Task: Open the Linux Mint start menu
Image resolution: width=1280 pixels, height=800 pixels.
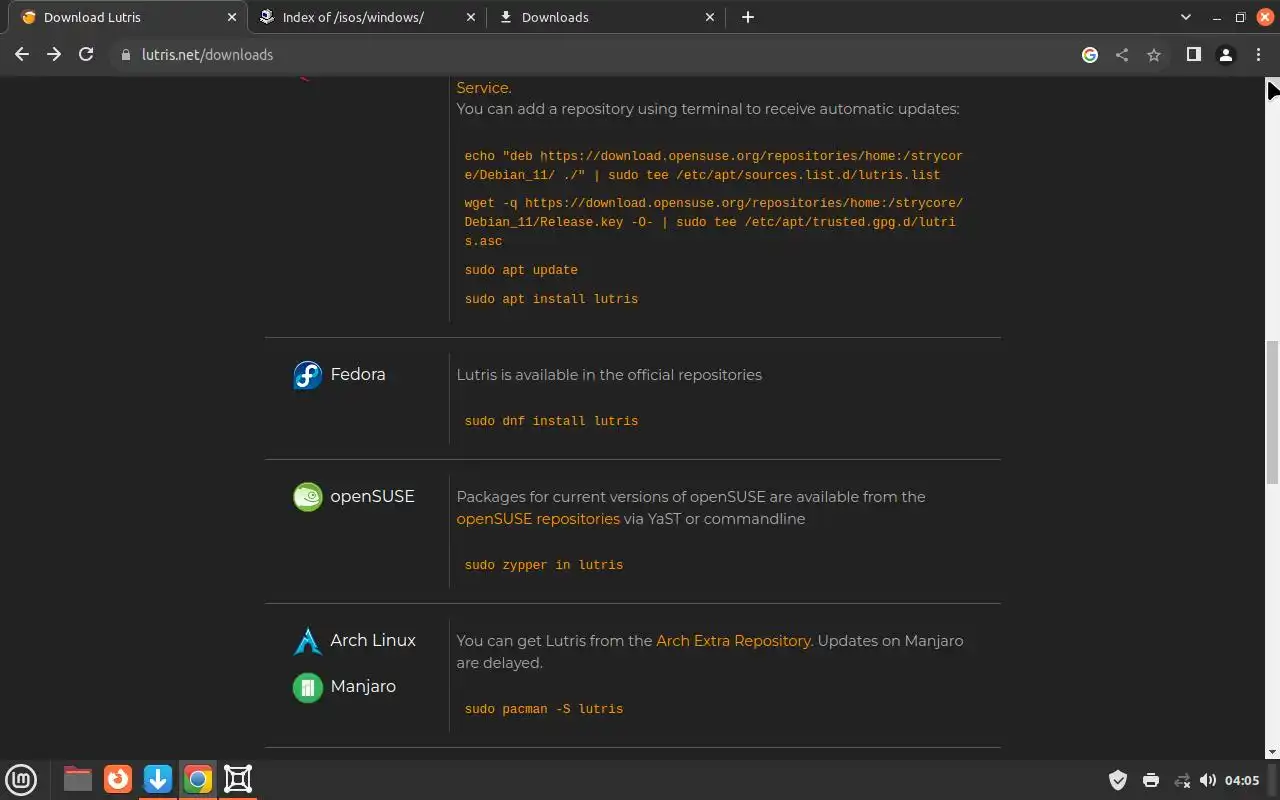Action: click(21, 779)
